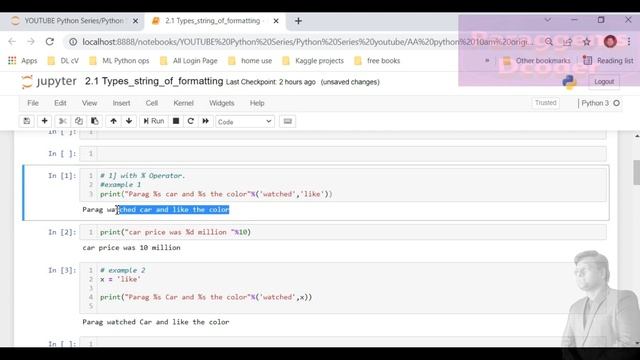Click the Trusted notebook indicator
640x360 pixels.
(546, 103)
